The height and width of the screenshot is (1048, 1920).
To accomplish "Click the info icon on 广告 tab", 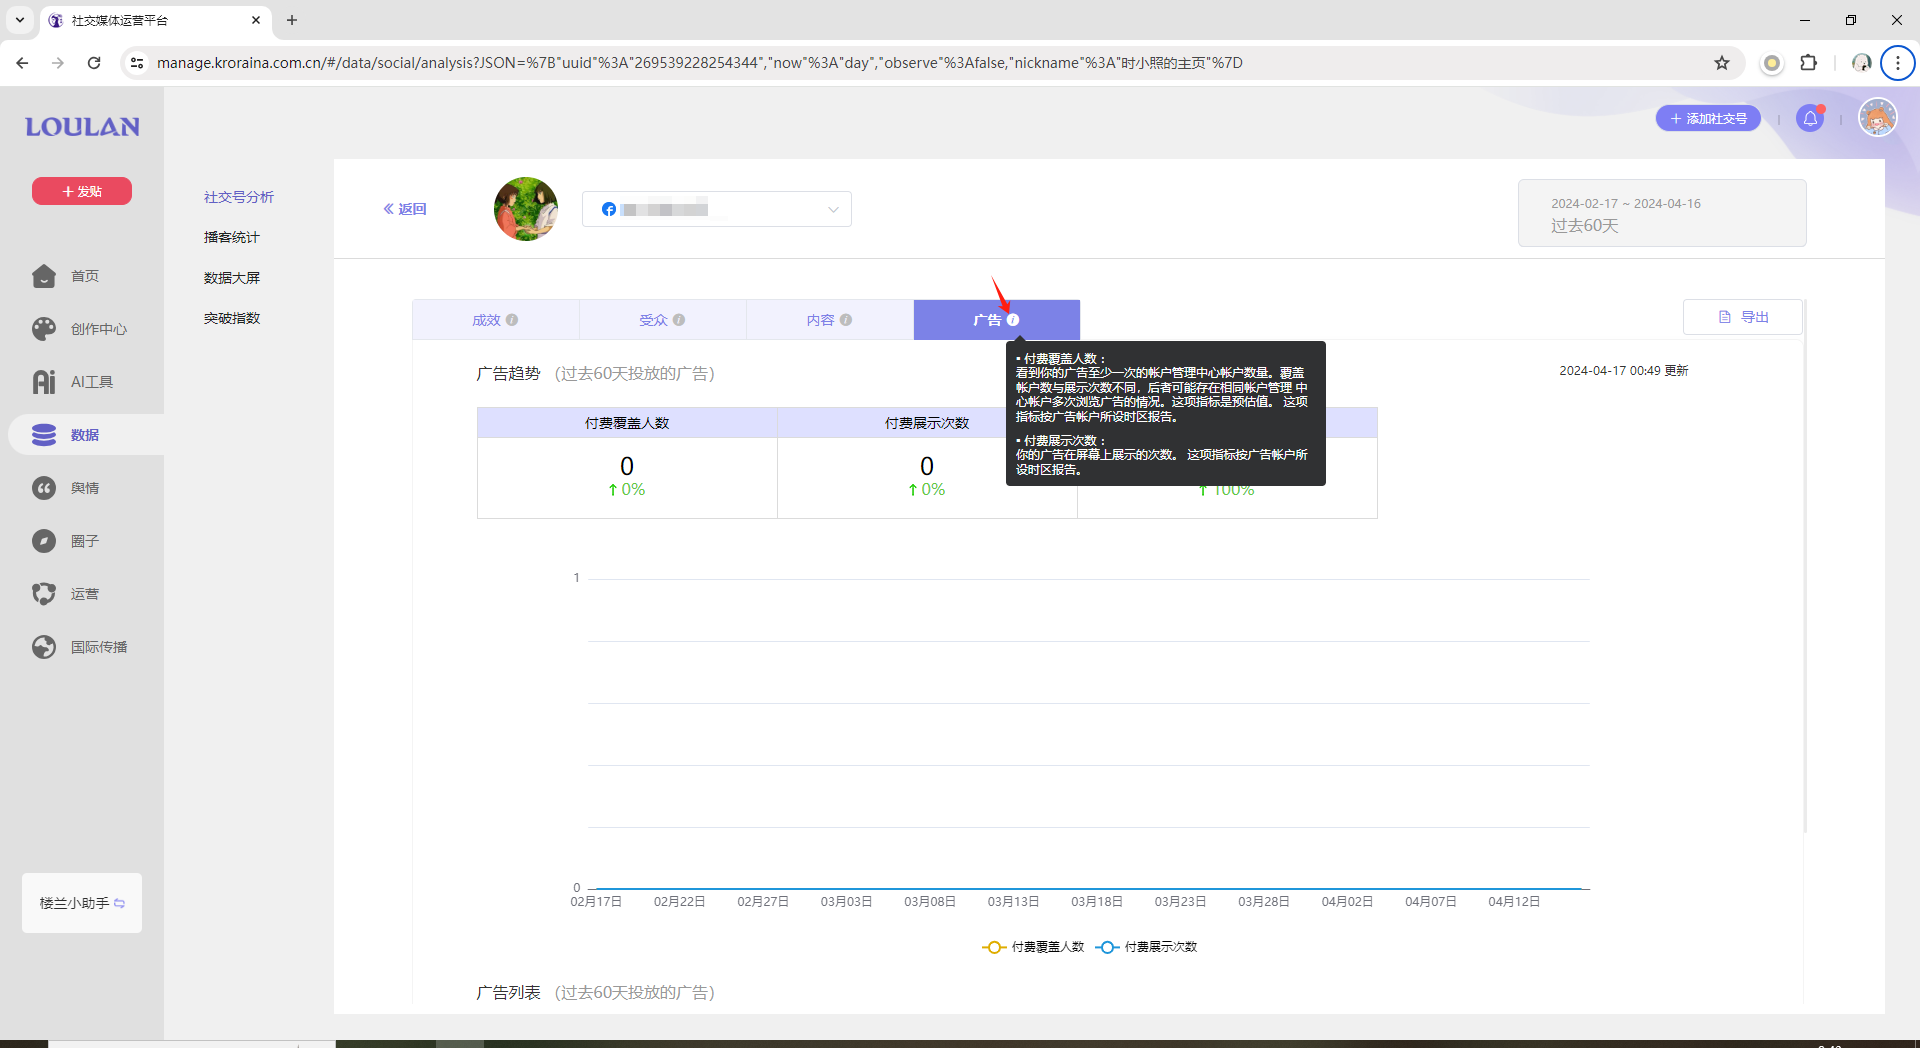I will tap(1013, 320).
